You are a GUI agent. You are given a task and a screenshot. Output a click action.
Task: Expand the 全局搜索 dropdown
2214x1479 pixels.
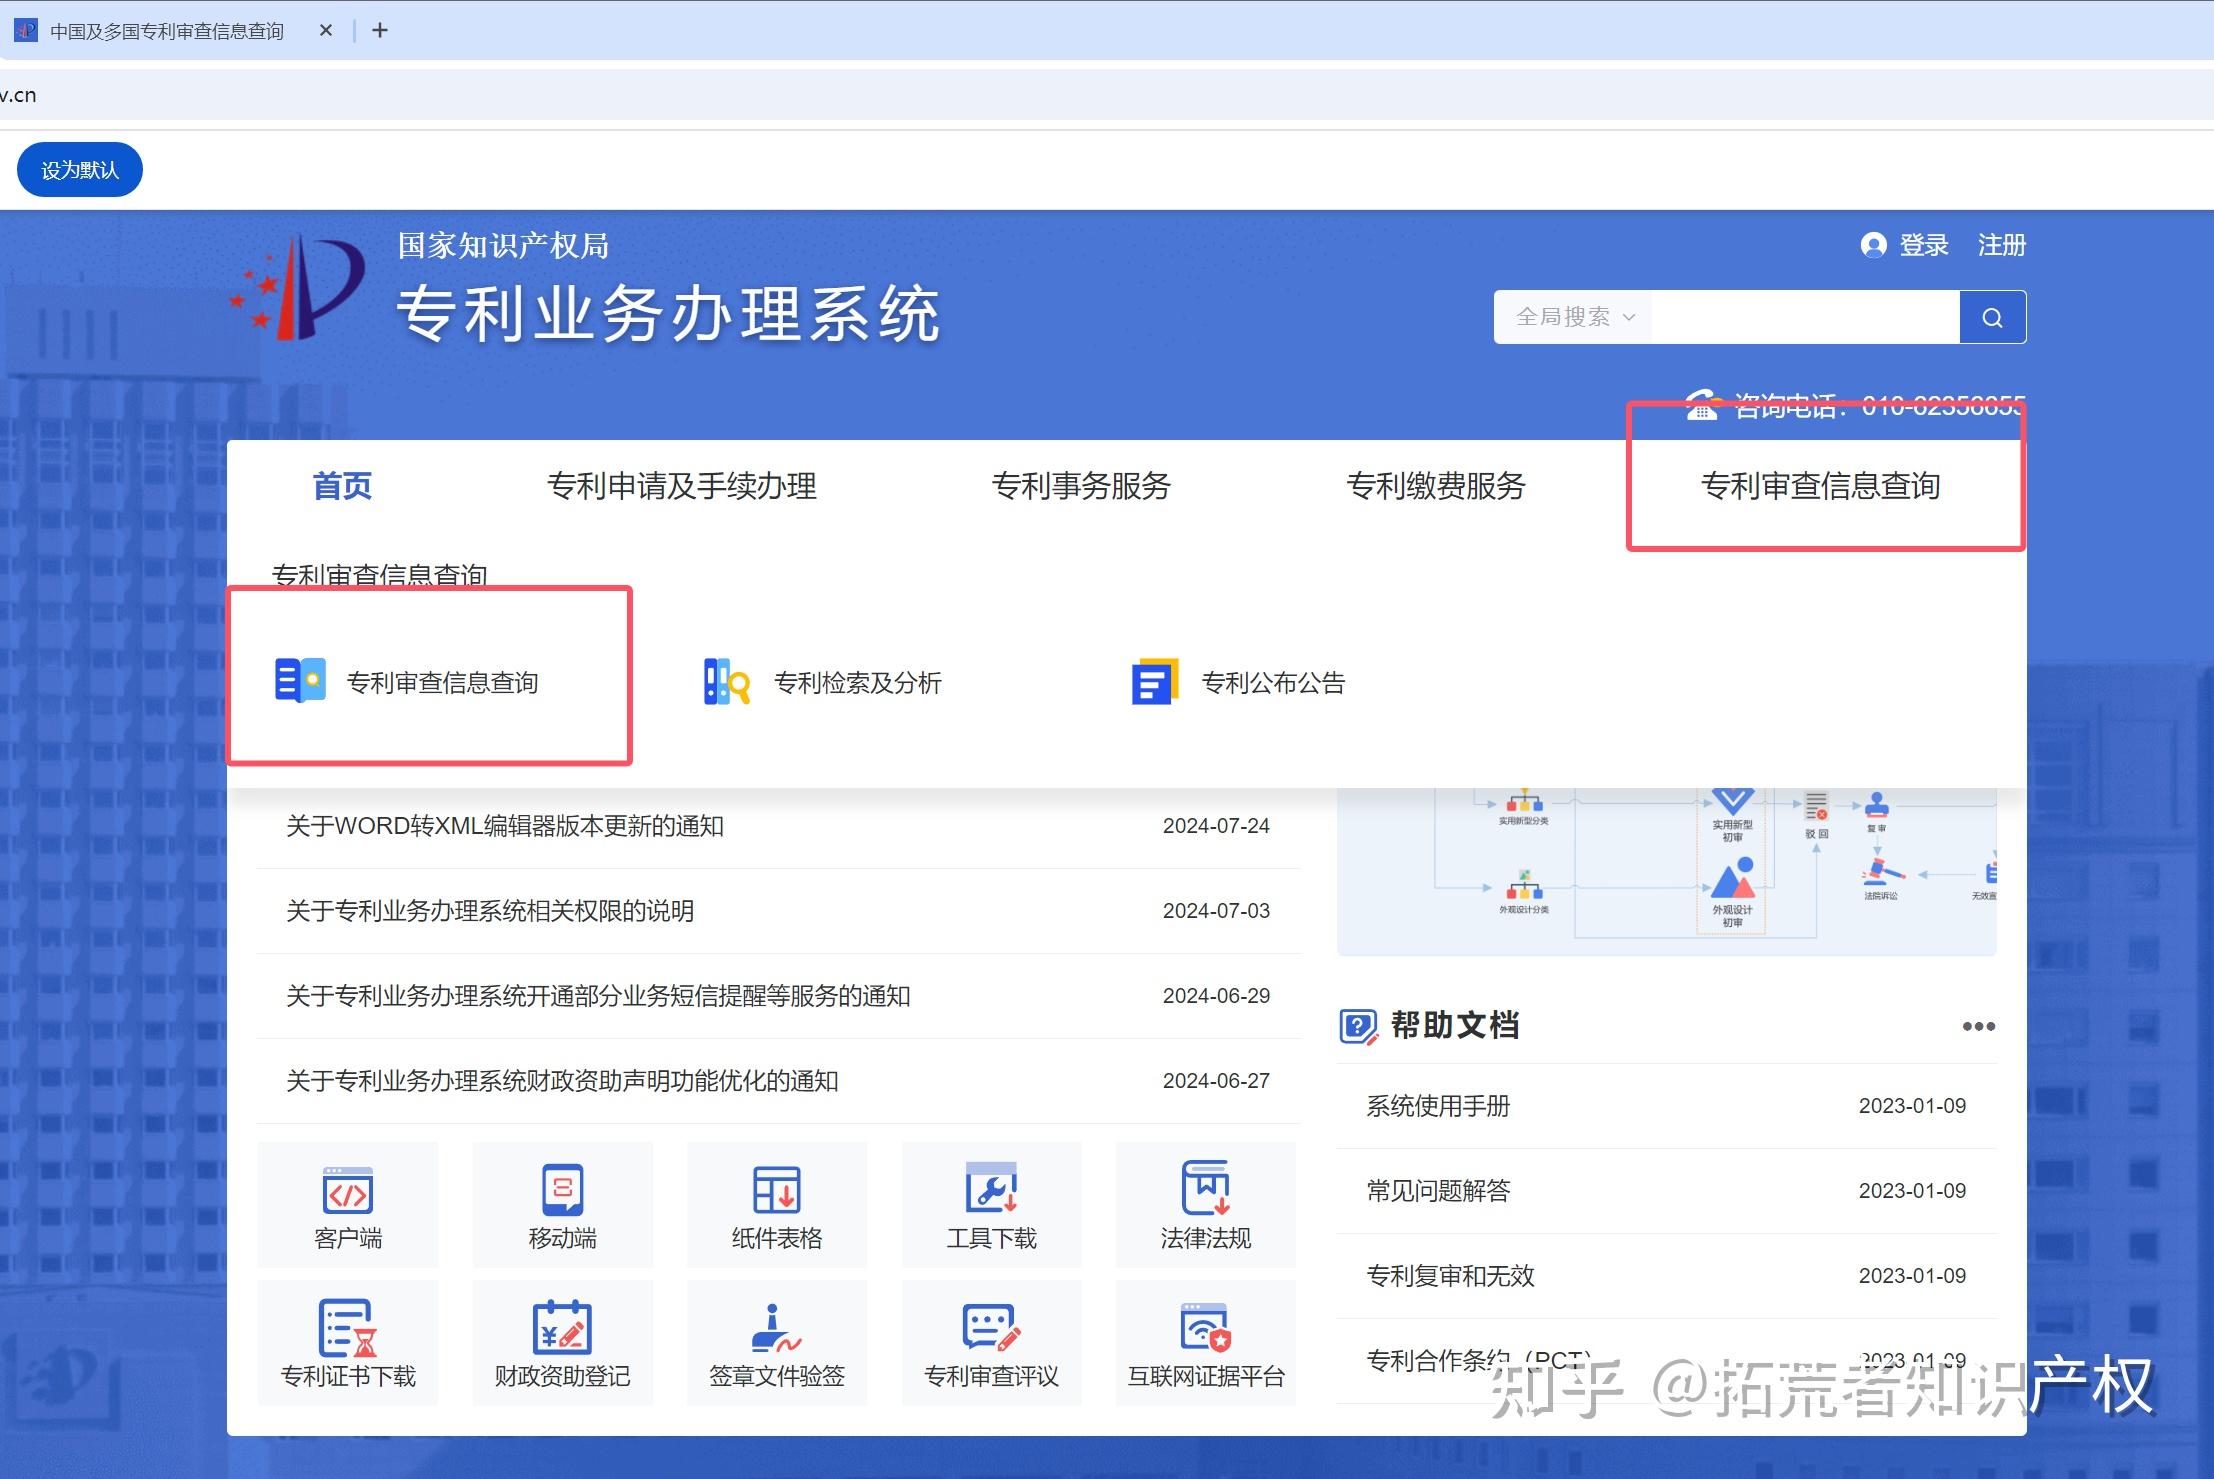click(1575, 317)
